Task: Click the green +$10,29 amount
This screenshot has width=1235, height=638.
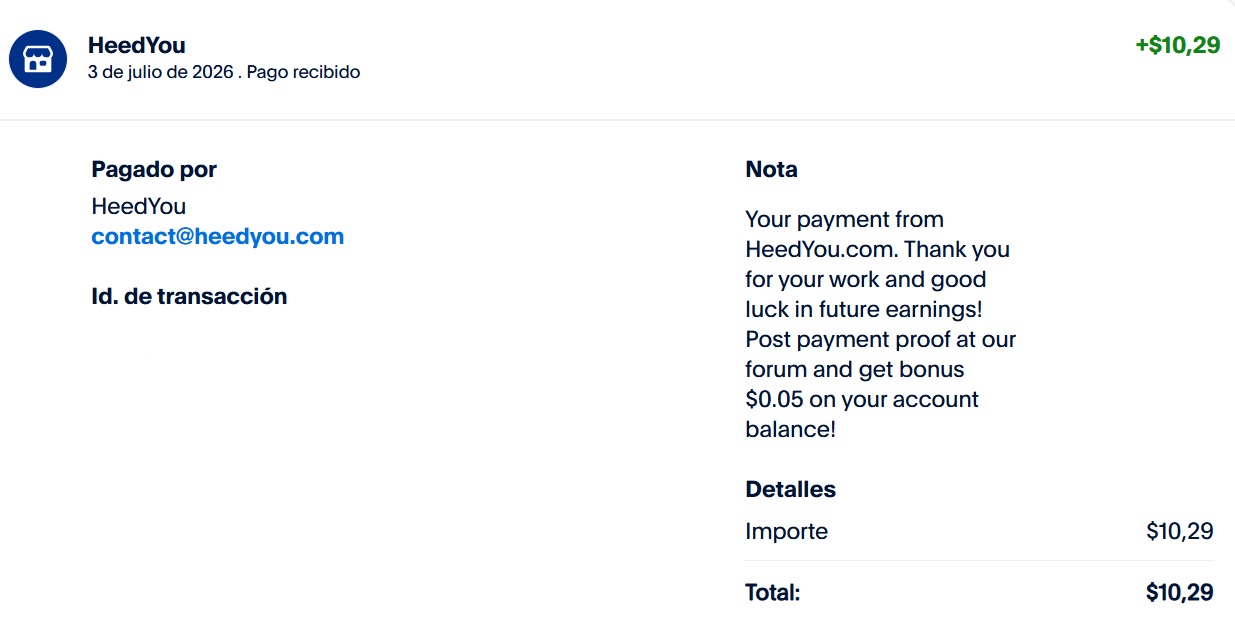Action: coord(1178,45)
